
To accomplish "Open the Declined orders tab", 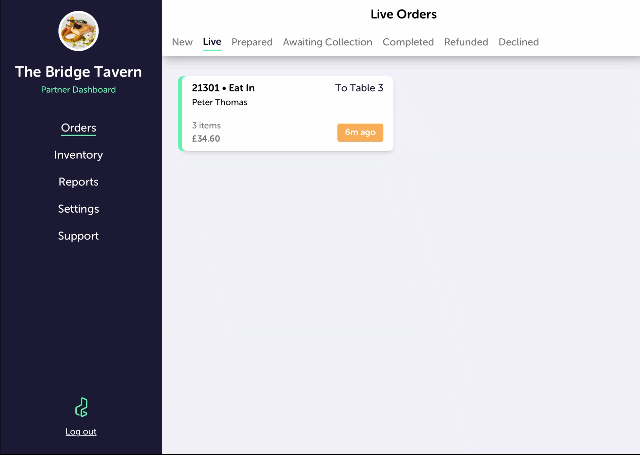I will (x=518, y=42).
